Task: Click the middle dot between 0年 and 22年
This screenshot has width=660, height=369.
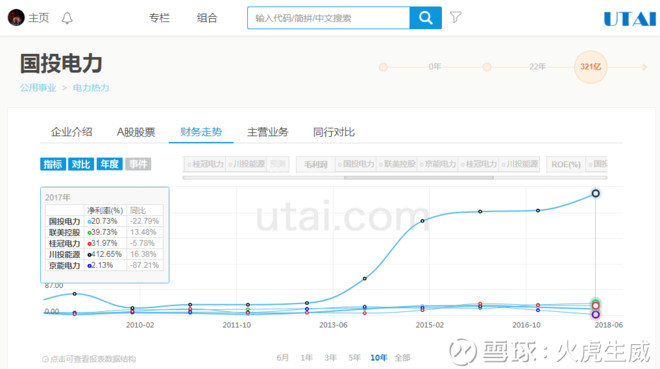Action: [487, 67]
